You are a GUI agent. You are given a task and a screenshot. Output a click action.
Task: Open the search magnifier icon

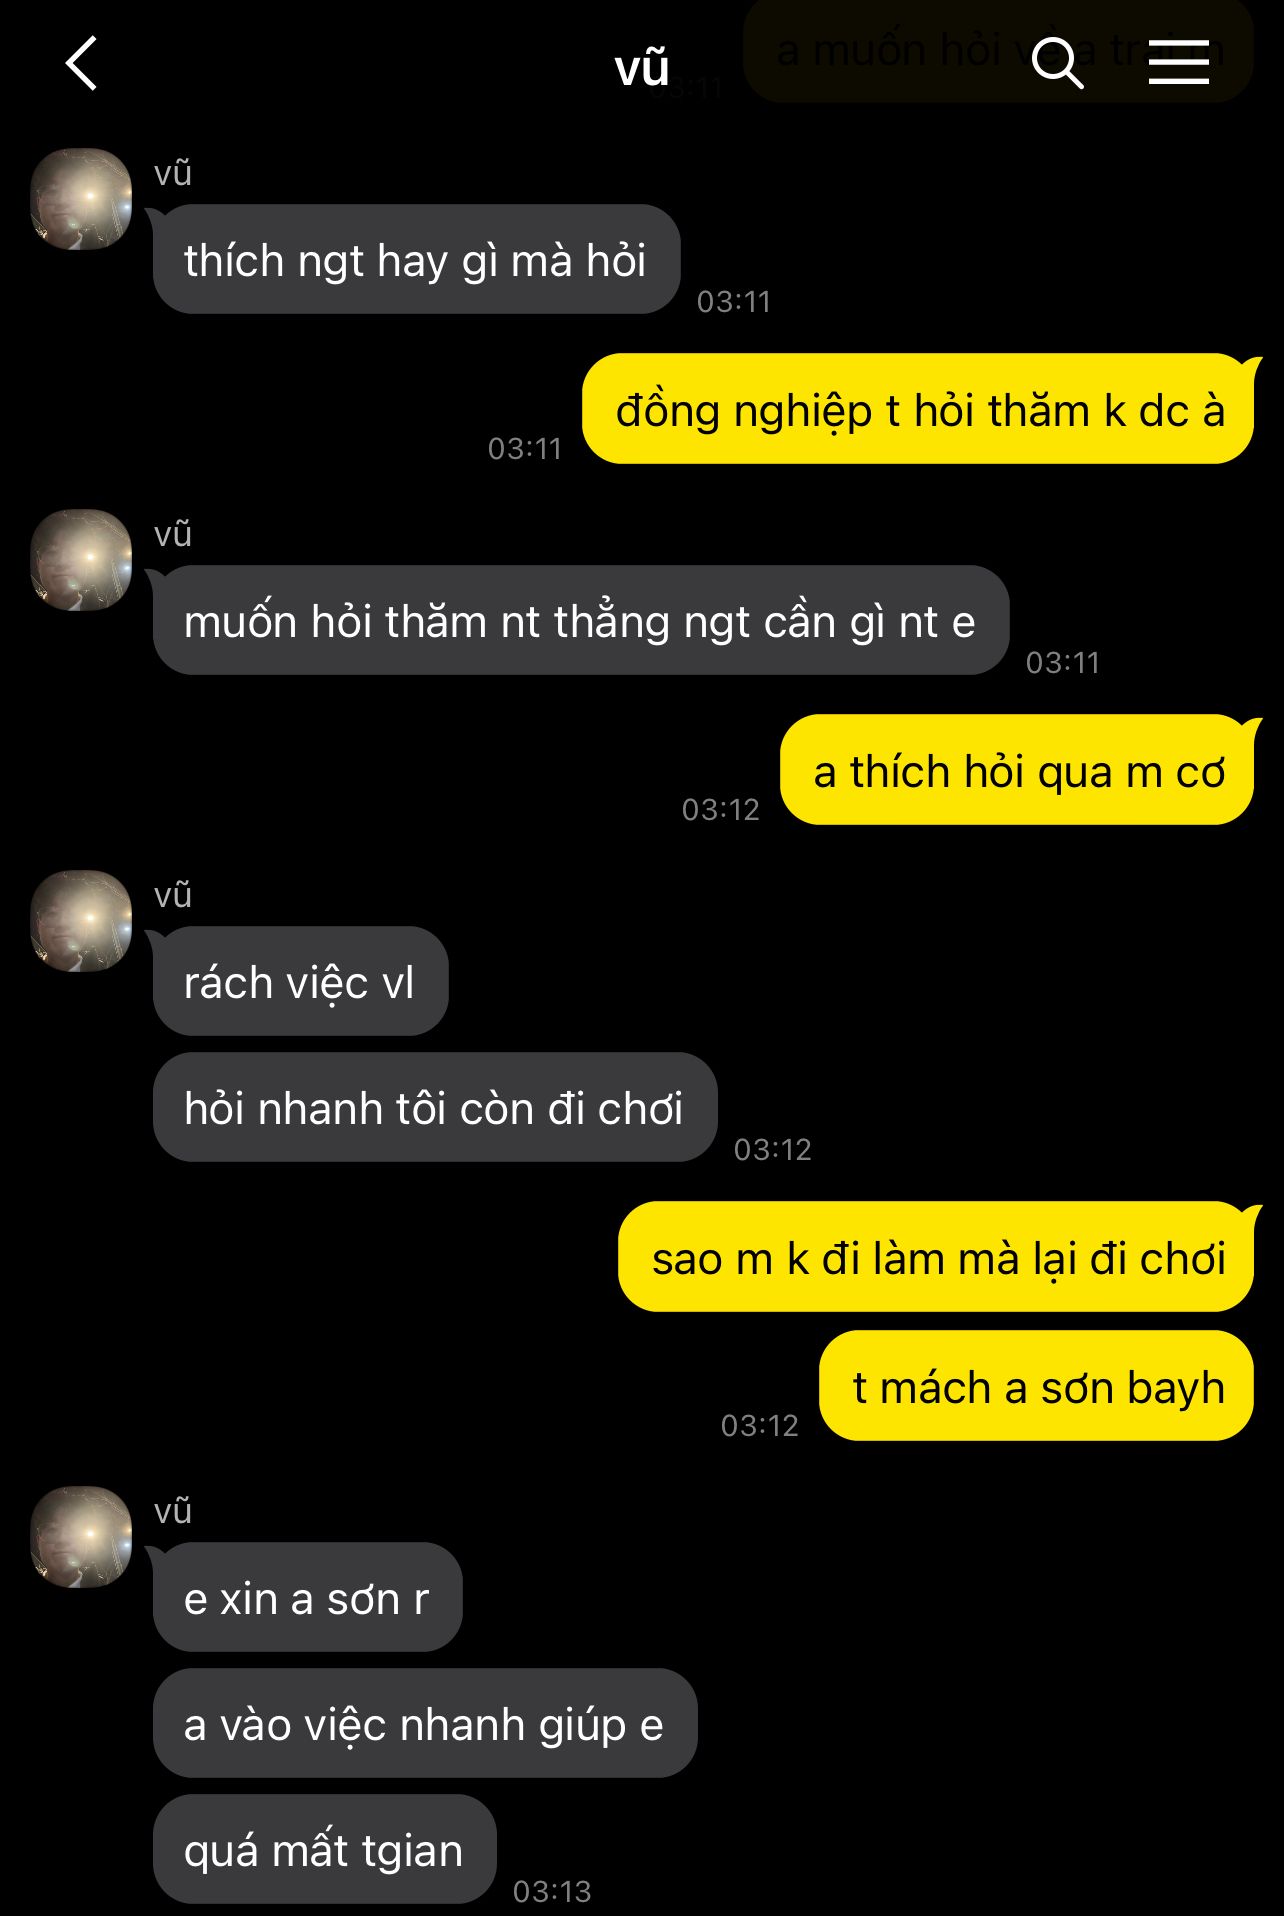tap(1058, 63)
